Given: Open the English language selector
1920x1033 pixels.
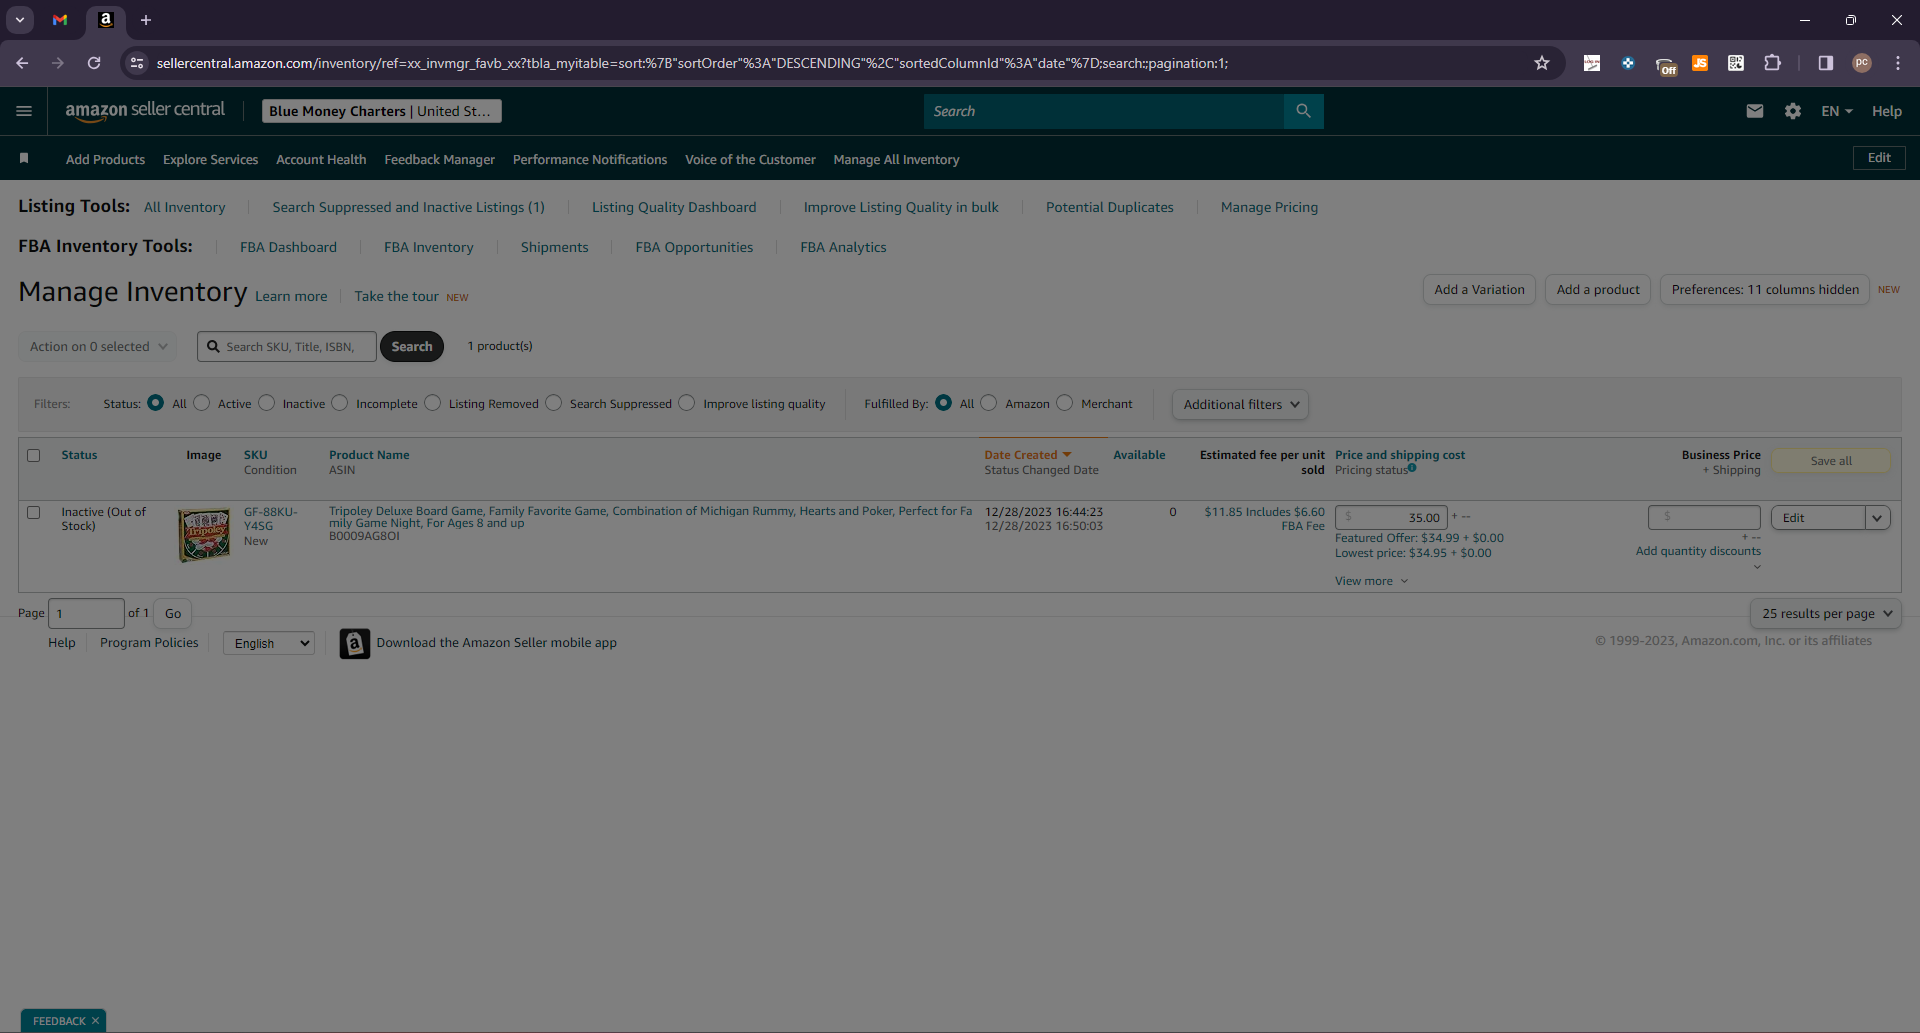Looking at the screenshot, I should click(269, 643).
